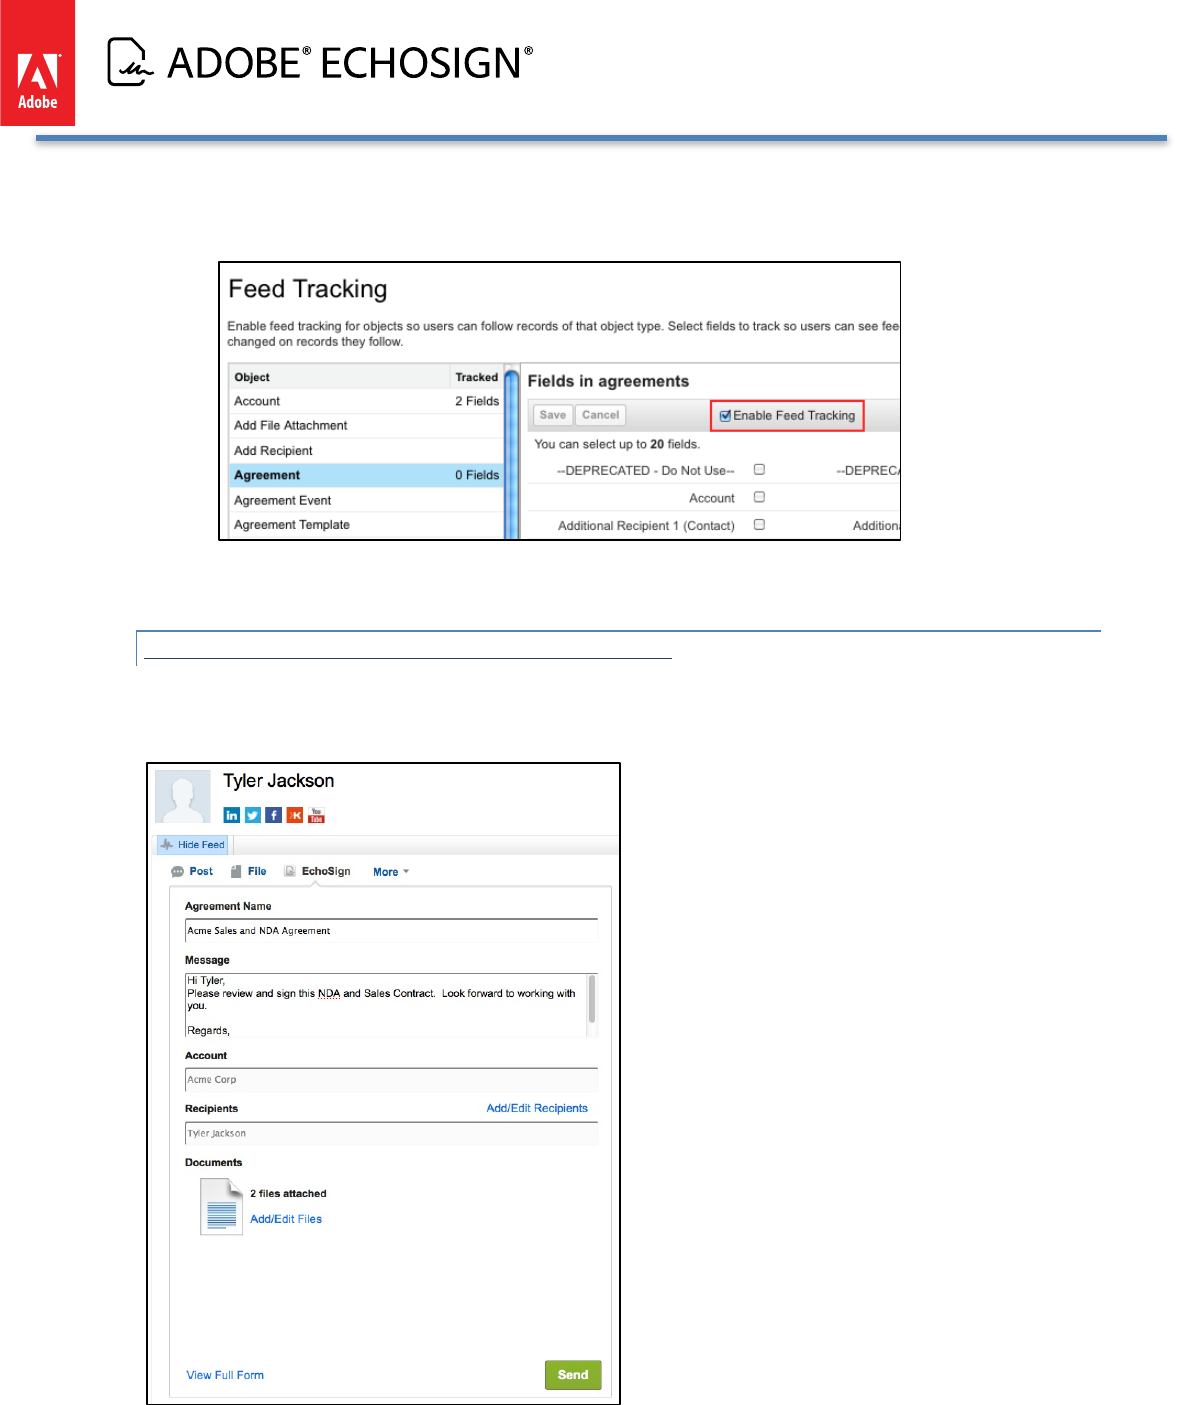Click the Tyler Jackson name heading
The height and width of the screenshot is (1405, 1178).
(279, 781)
